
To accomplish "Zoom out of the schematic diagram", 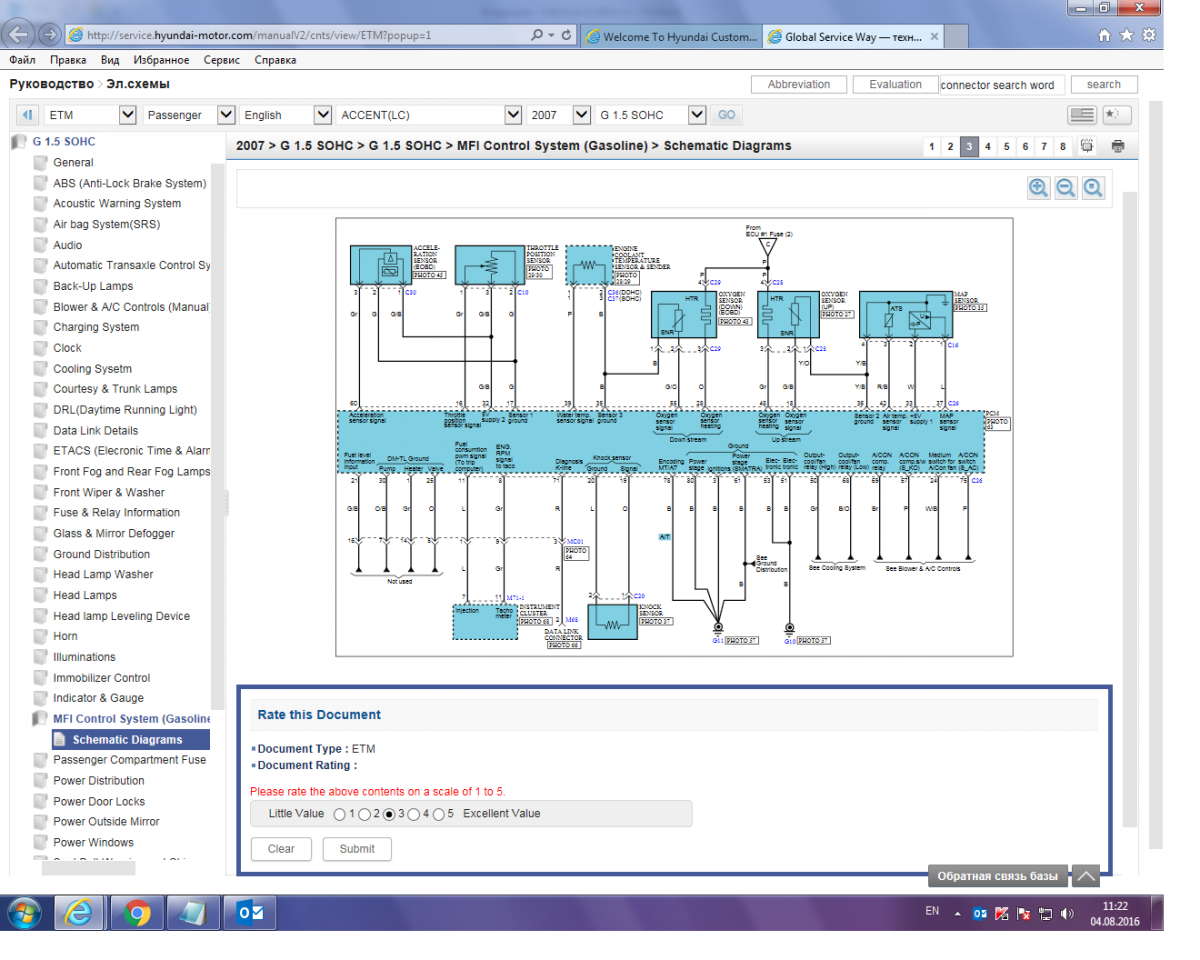I will pos(1066,187).
